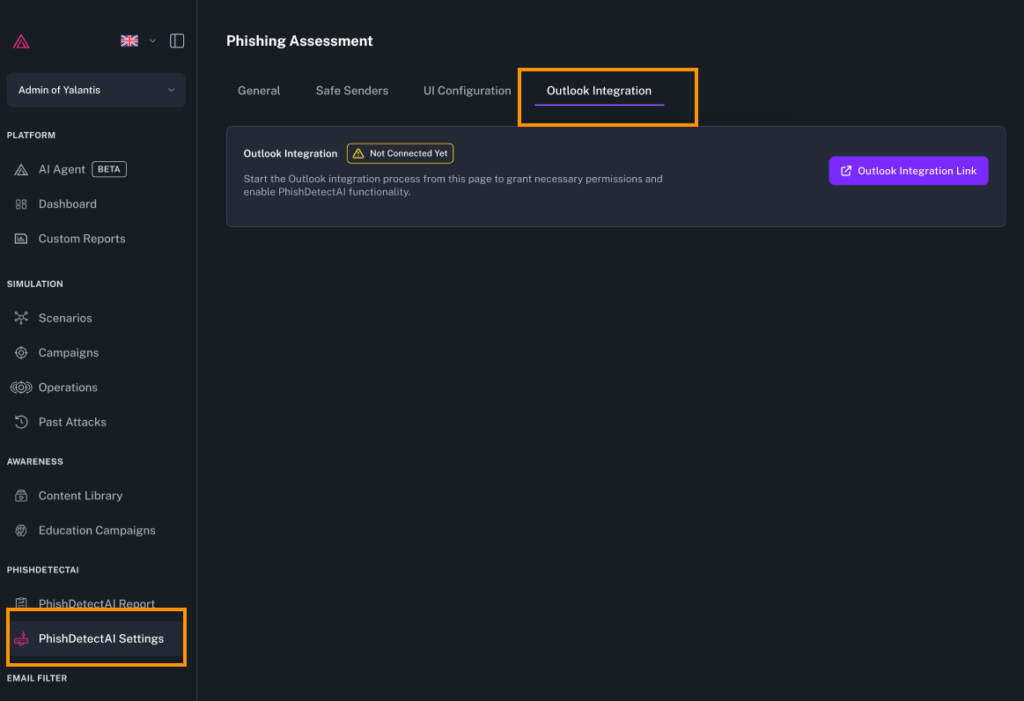Expand the Admin of Yalantis dropdown
Viewport: 1024px width, 701px height.
[x=96, y=90]
